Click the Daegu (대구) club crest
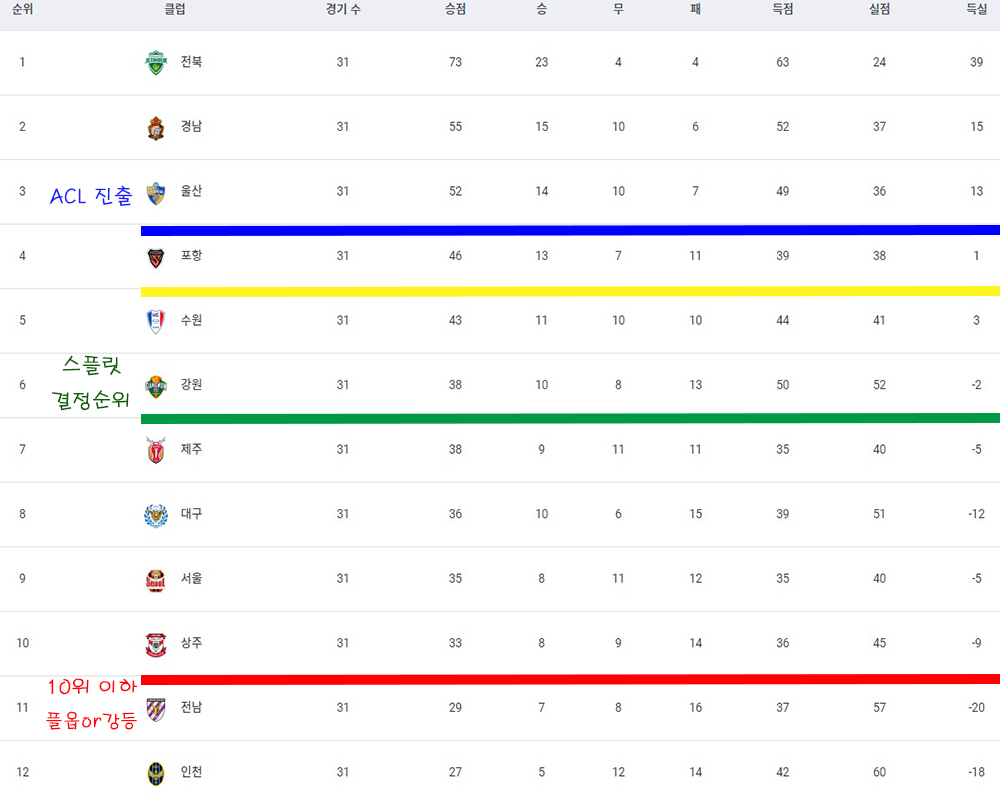 coord(156,515)
